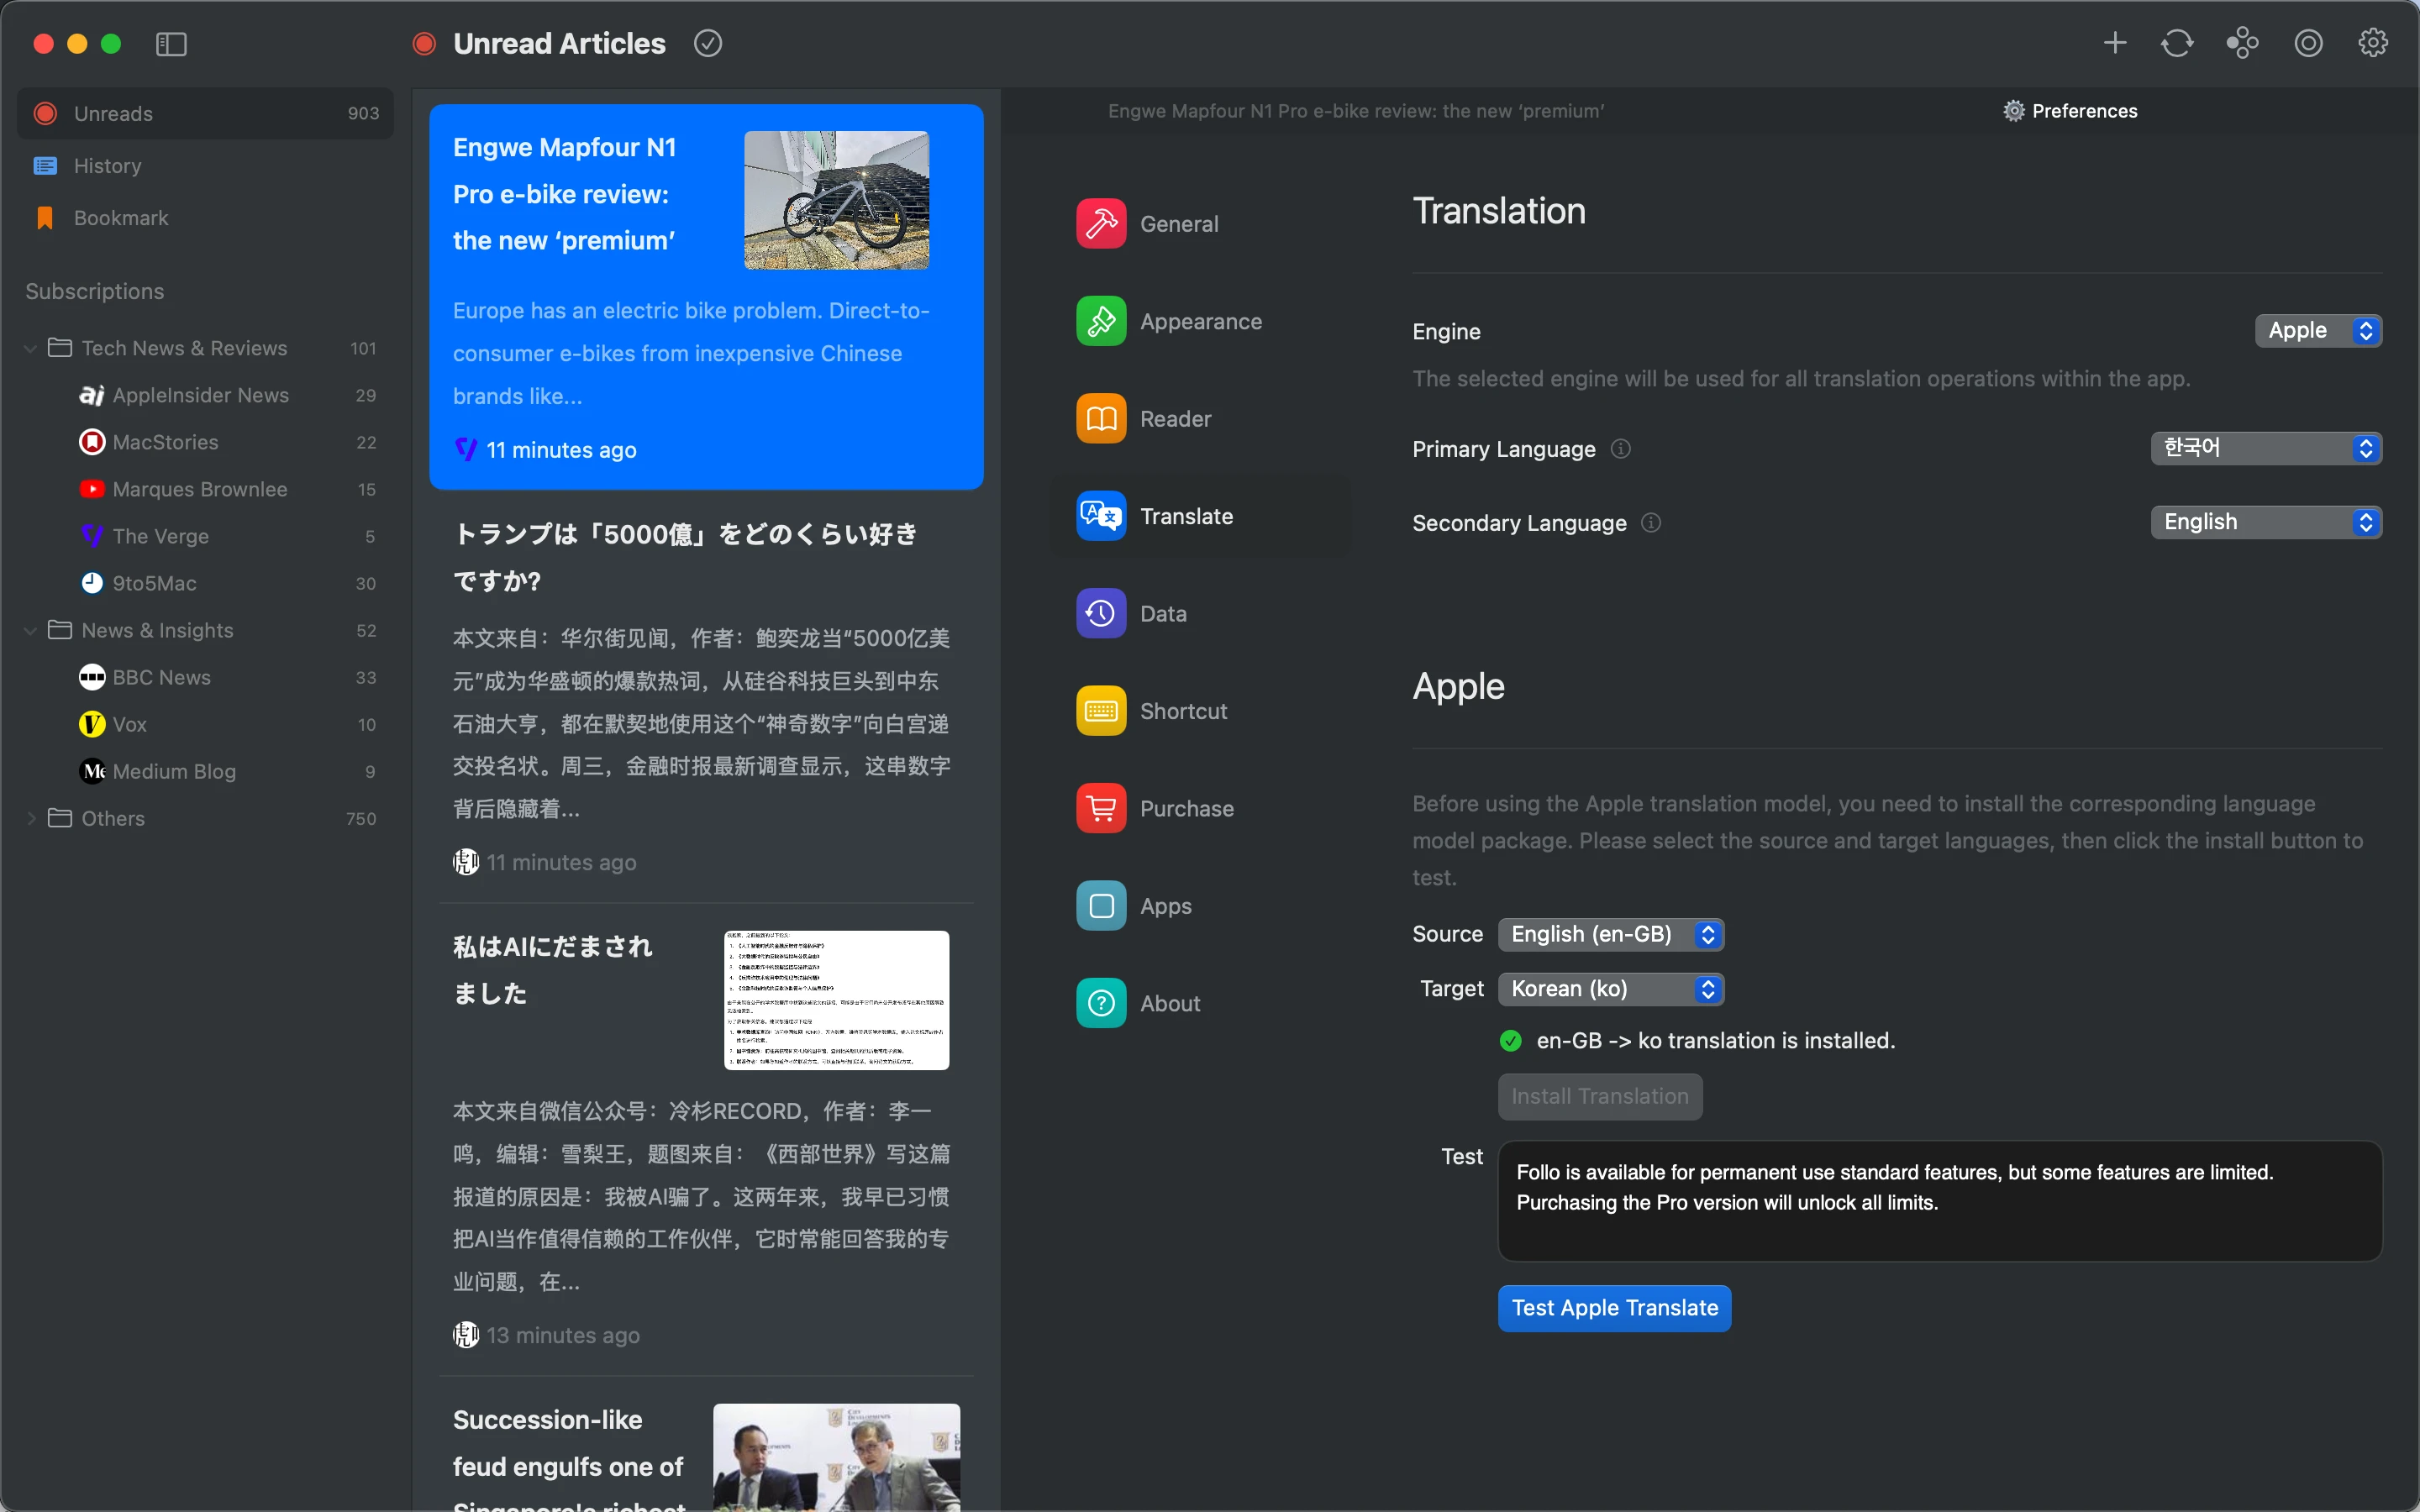Refresh all feeds with sync icon
Image resolution: width=2420 pixels, height=1512 pixels.
[x=2177, y=43]
